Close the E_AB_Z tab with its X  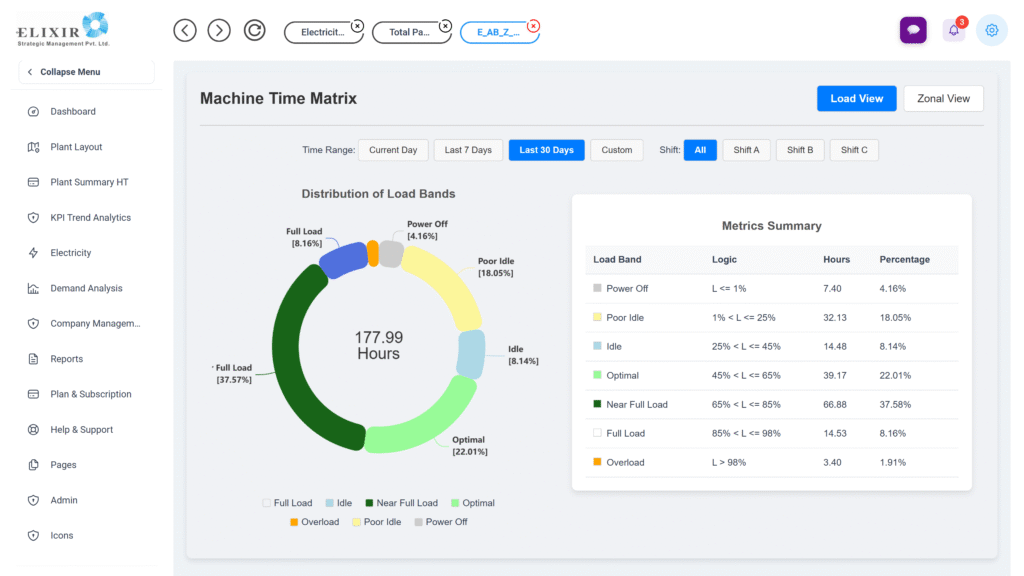tap(533, 26)
